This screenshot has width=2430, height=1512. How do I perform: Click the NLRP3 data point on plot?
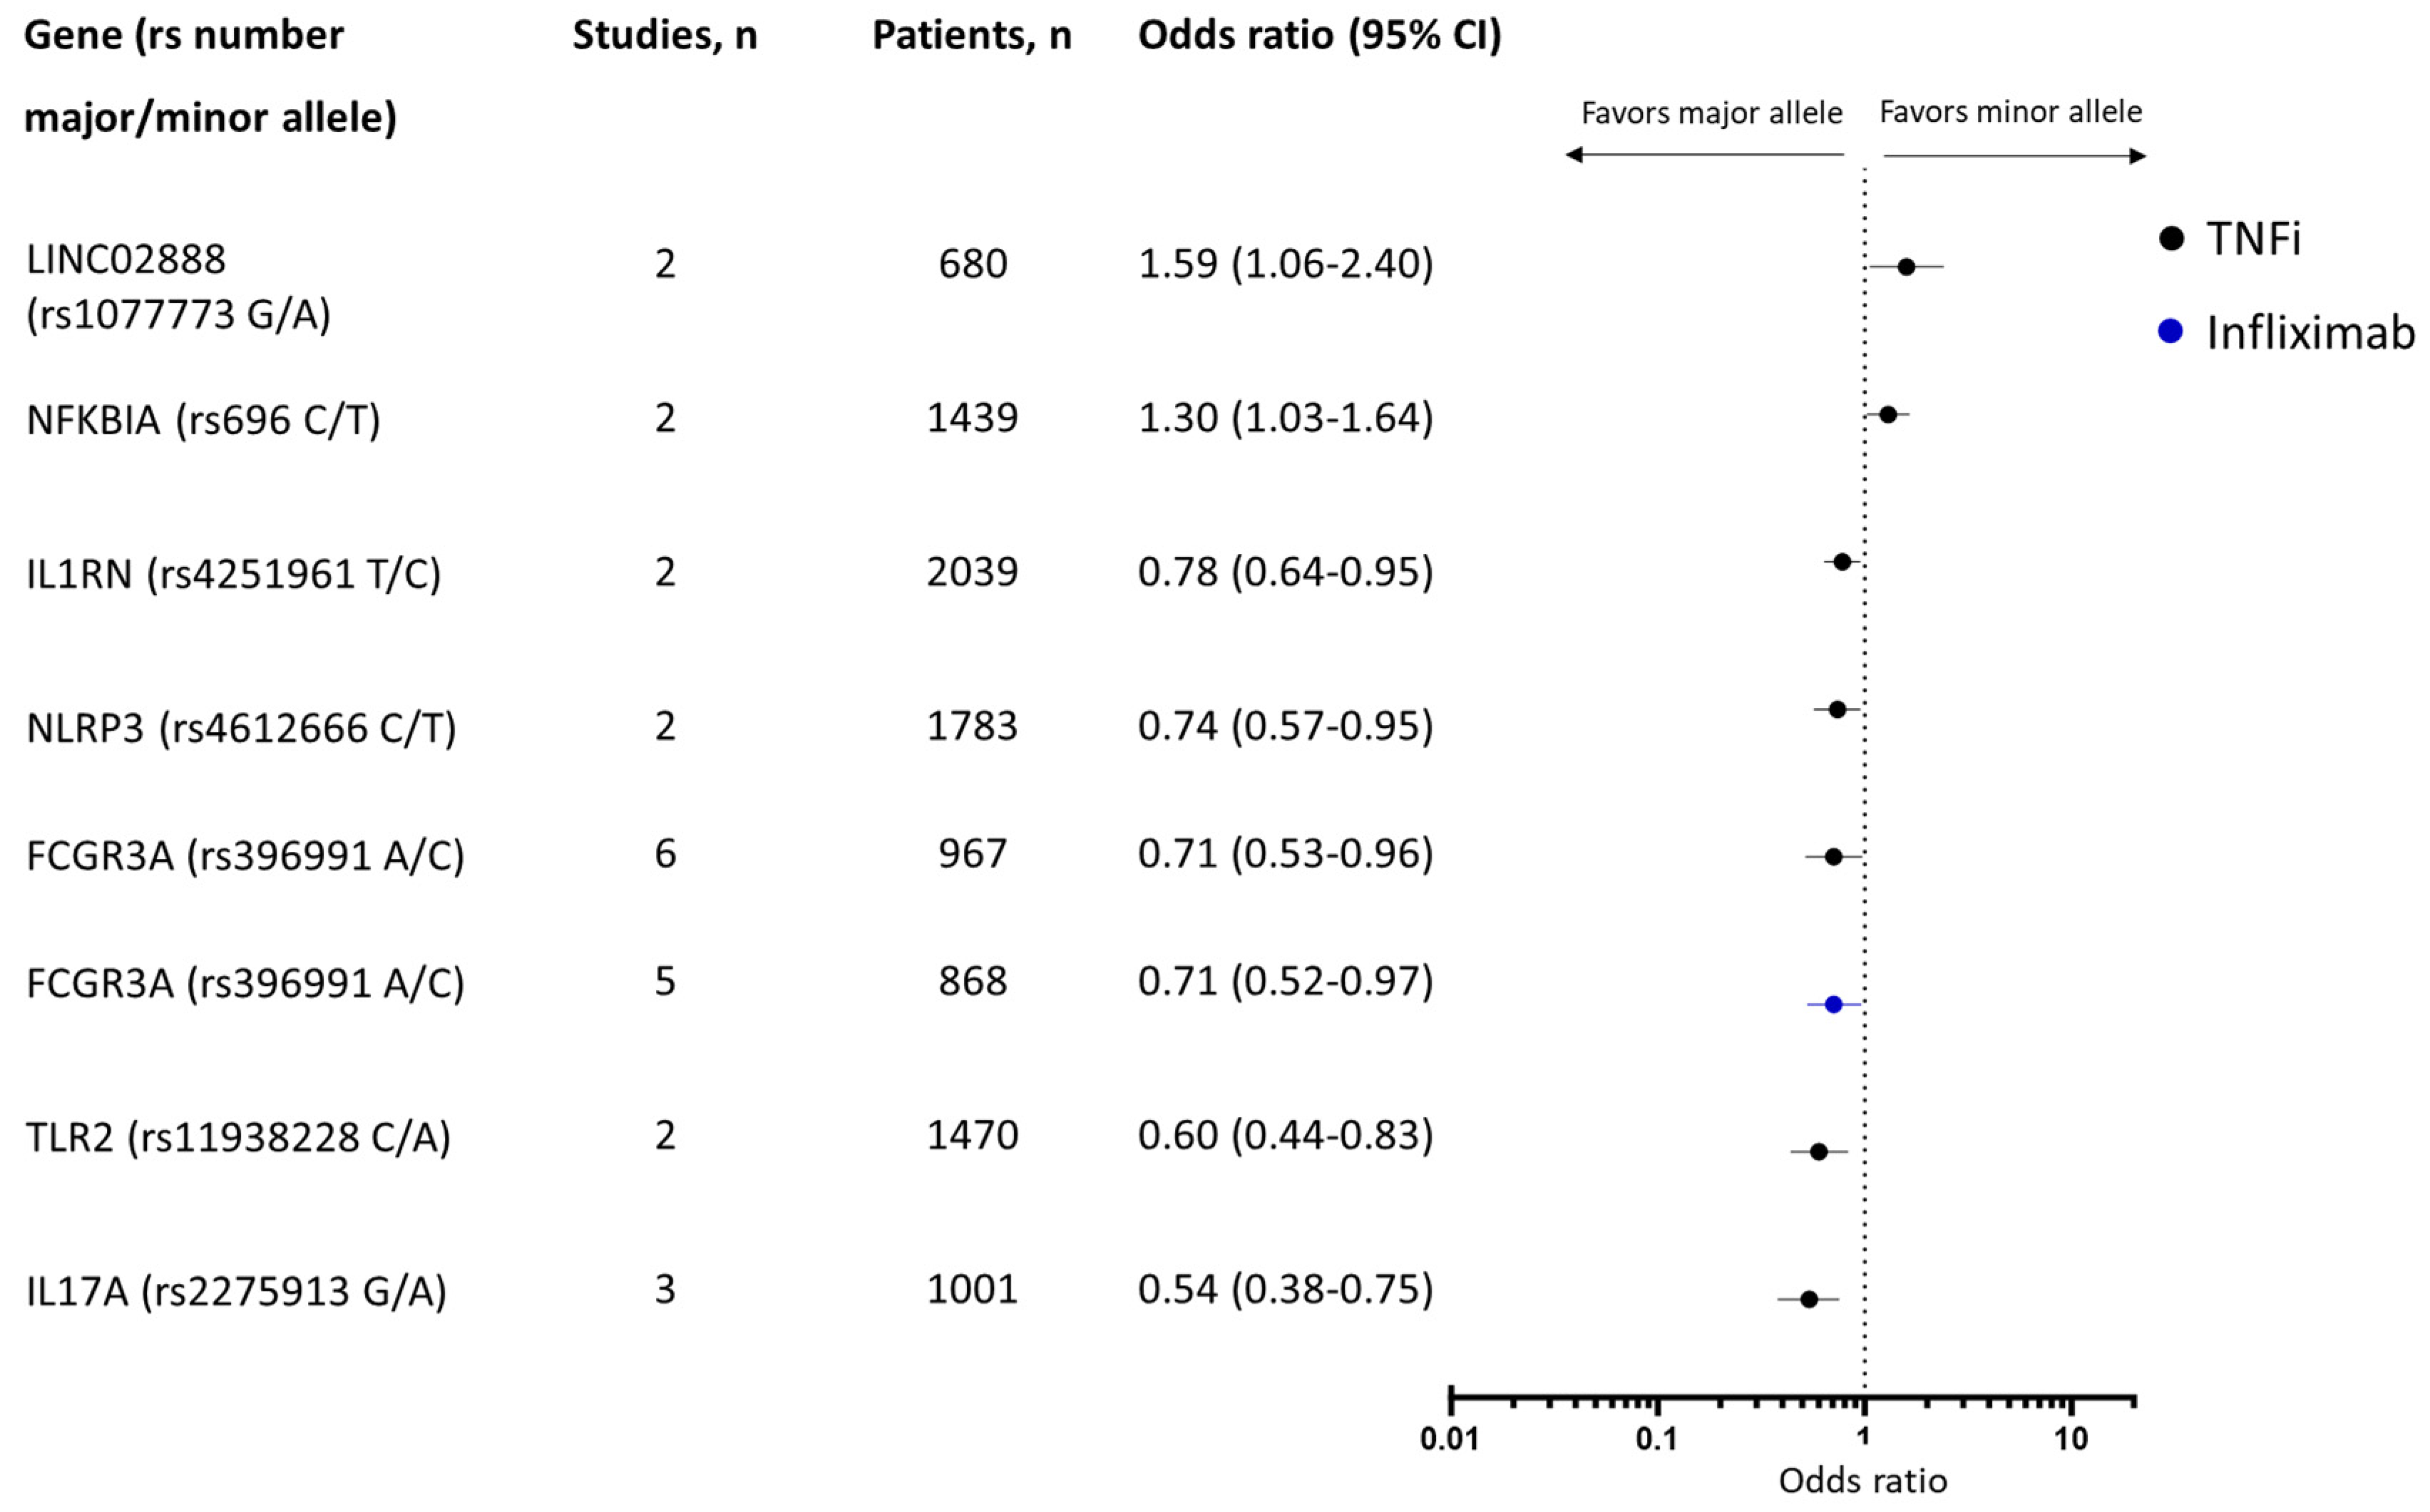coord(1837,709)
